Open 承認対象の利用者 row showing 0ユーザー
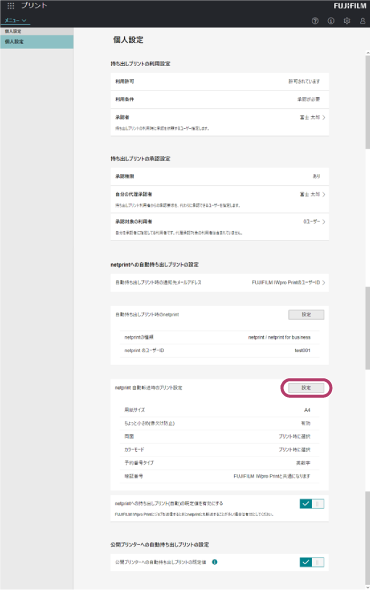Image resolution: width=370 pixels, height=590 pixels. [x=219, y=227]
